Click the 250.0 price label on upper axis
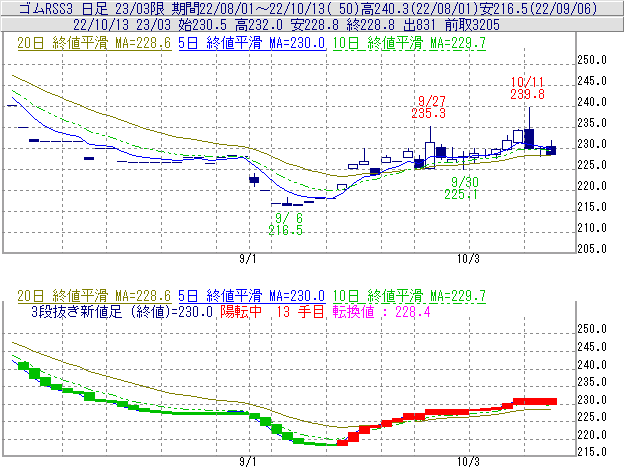Viewport: 624px width, 475px height. [592, 60]
